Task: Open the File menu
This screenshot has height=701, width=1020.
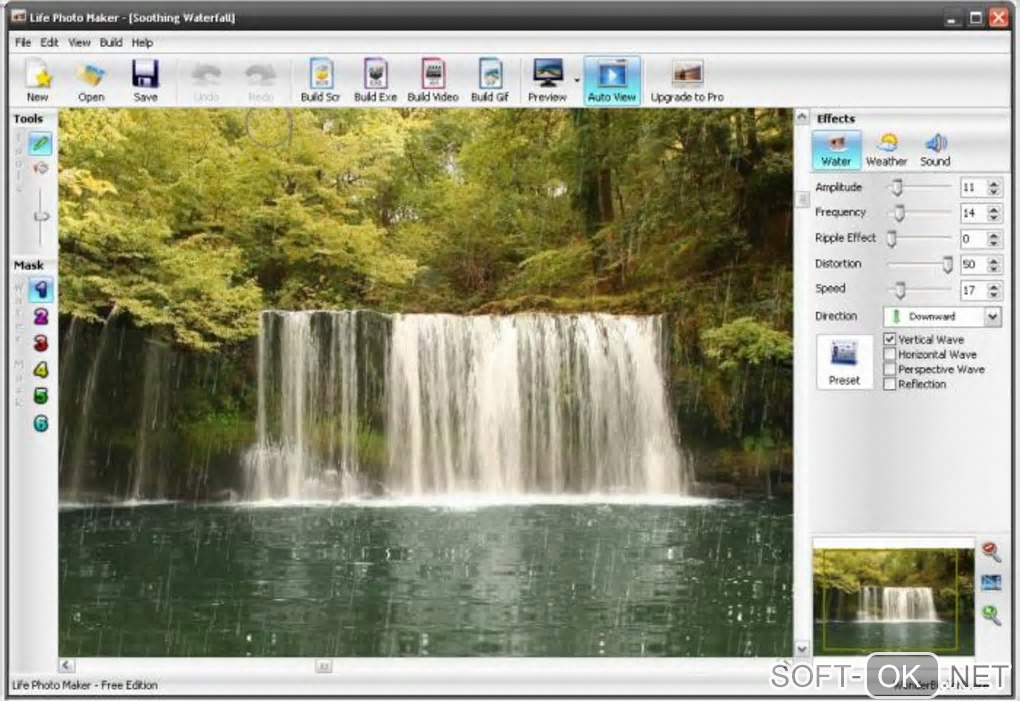Action: point(23,43)
